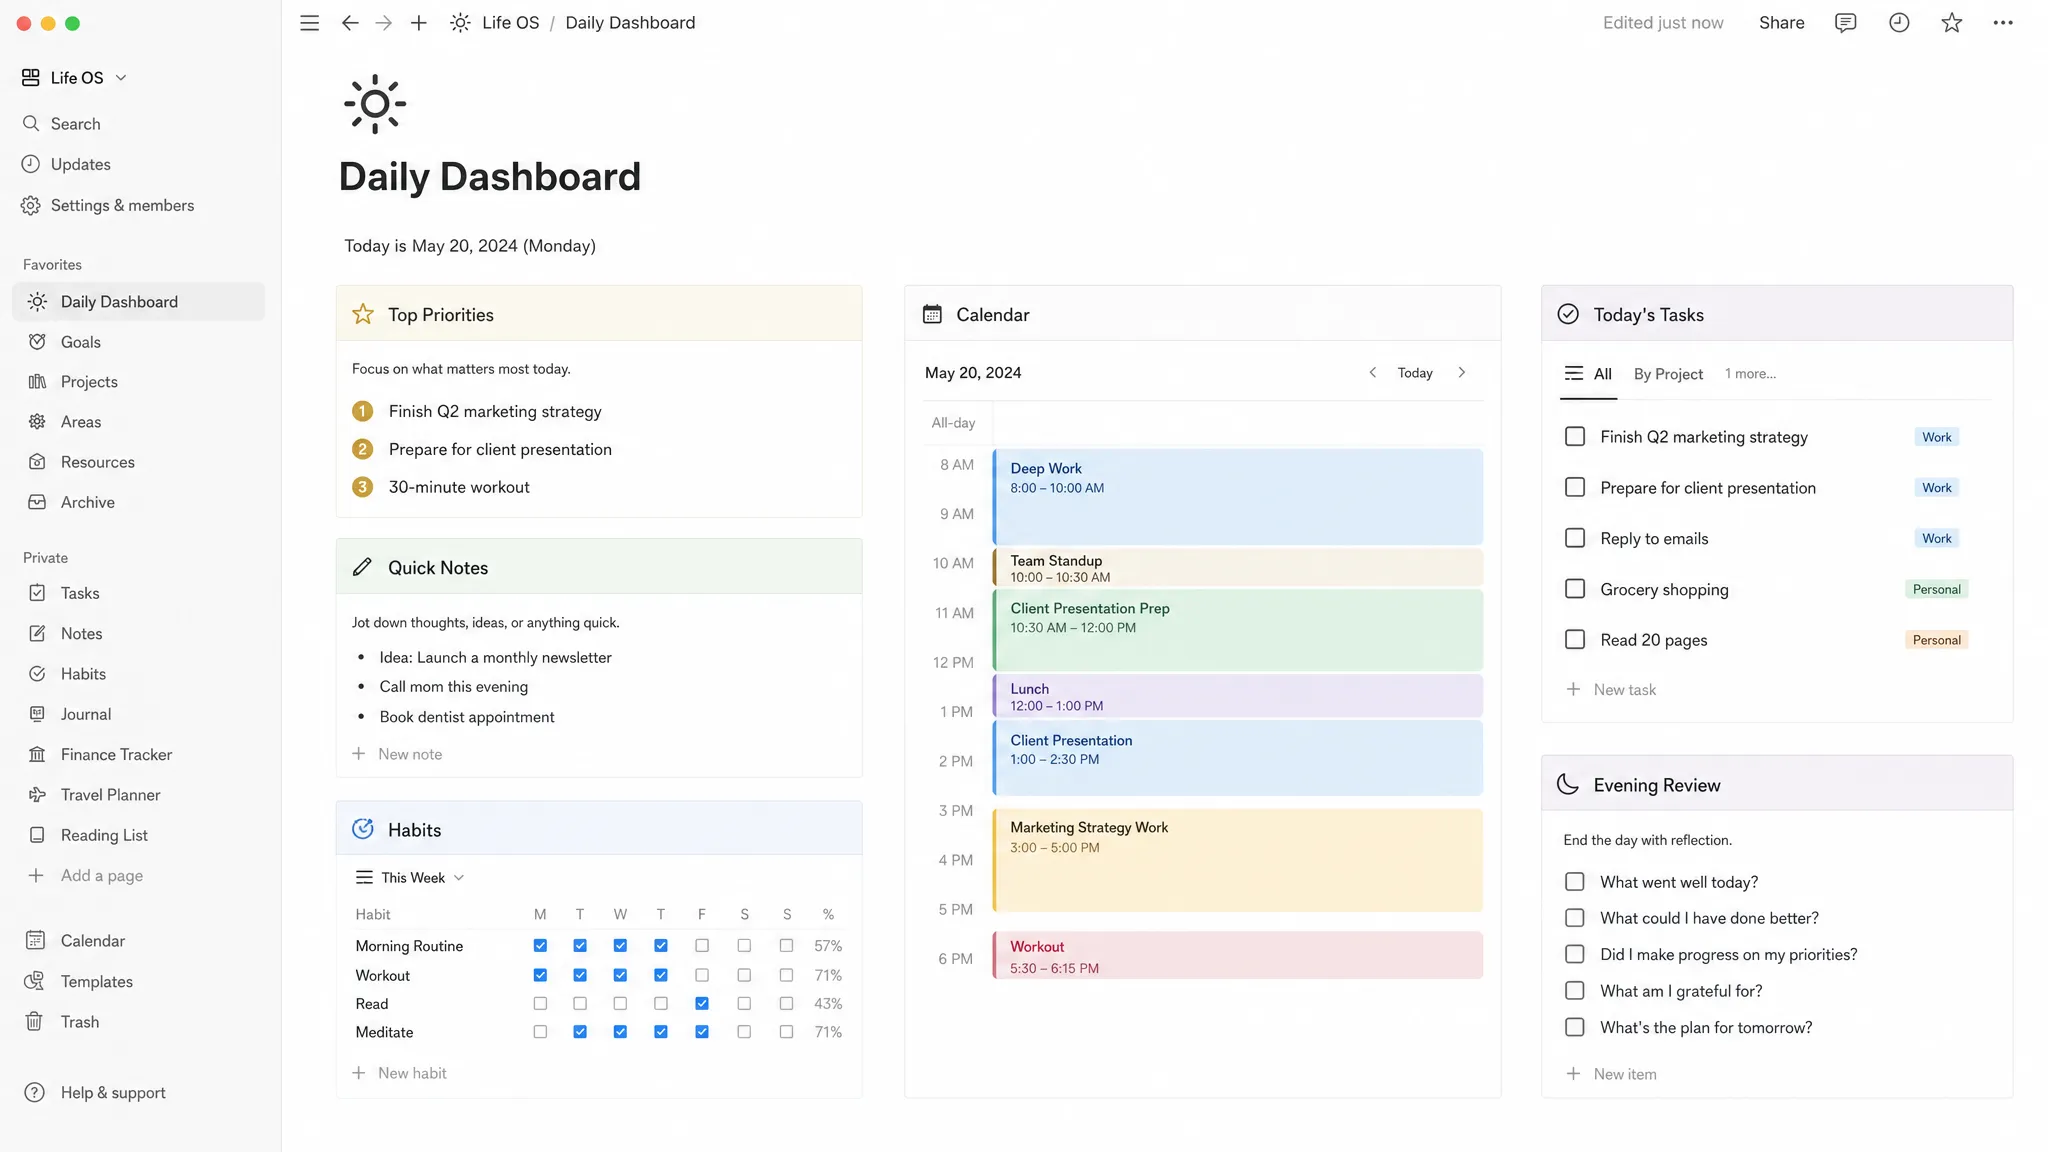Open the Team Standup calendar event
Image resolution: width=2048 pixels, height=1152 pixels.
coord(1237,568)
